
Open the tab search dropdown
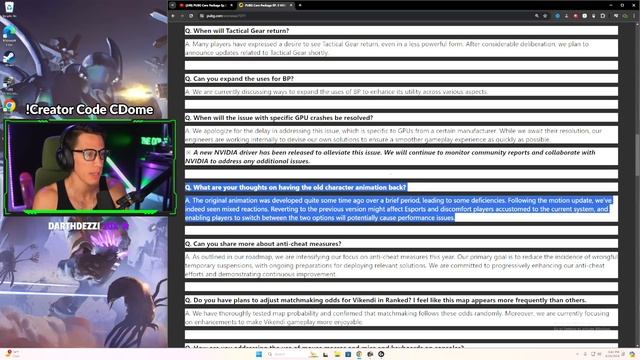[173, 5]
